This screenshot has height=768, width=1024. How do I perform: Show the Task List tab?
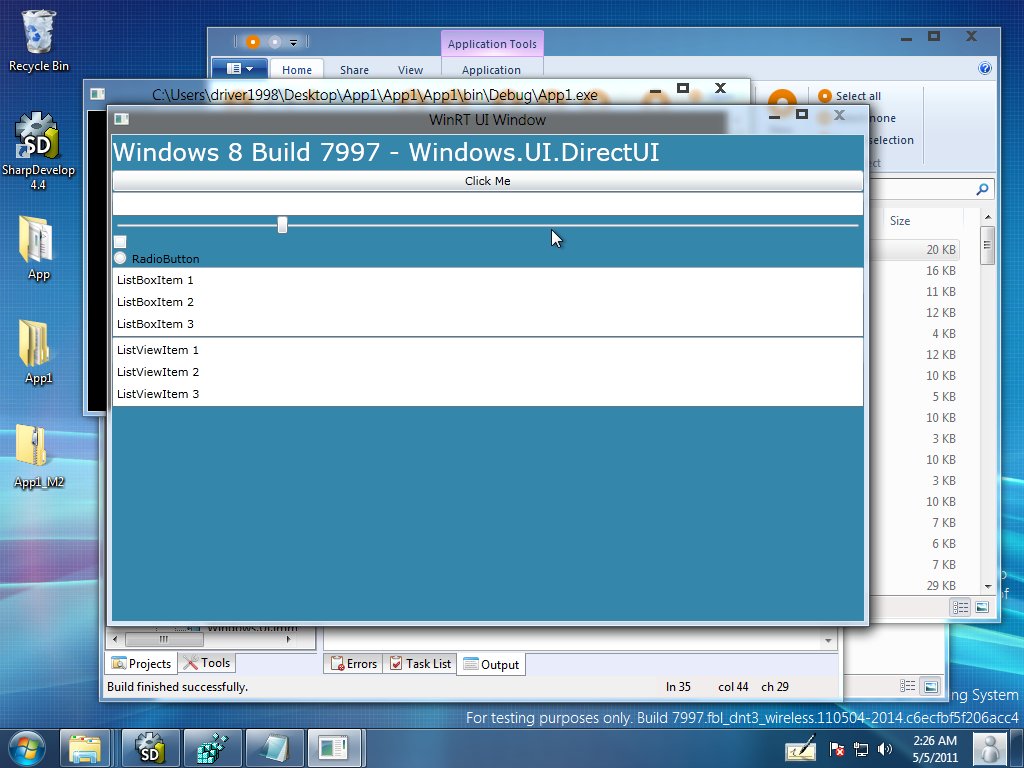point(420,664)
